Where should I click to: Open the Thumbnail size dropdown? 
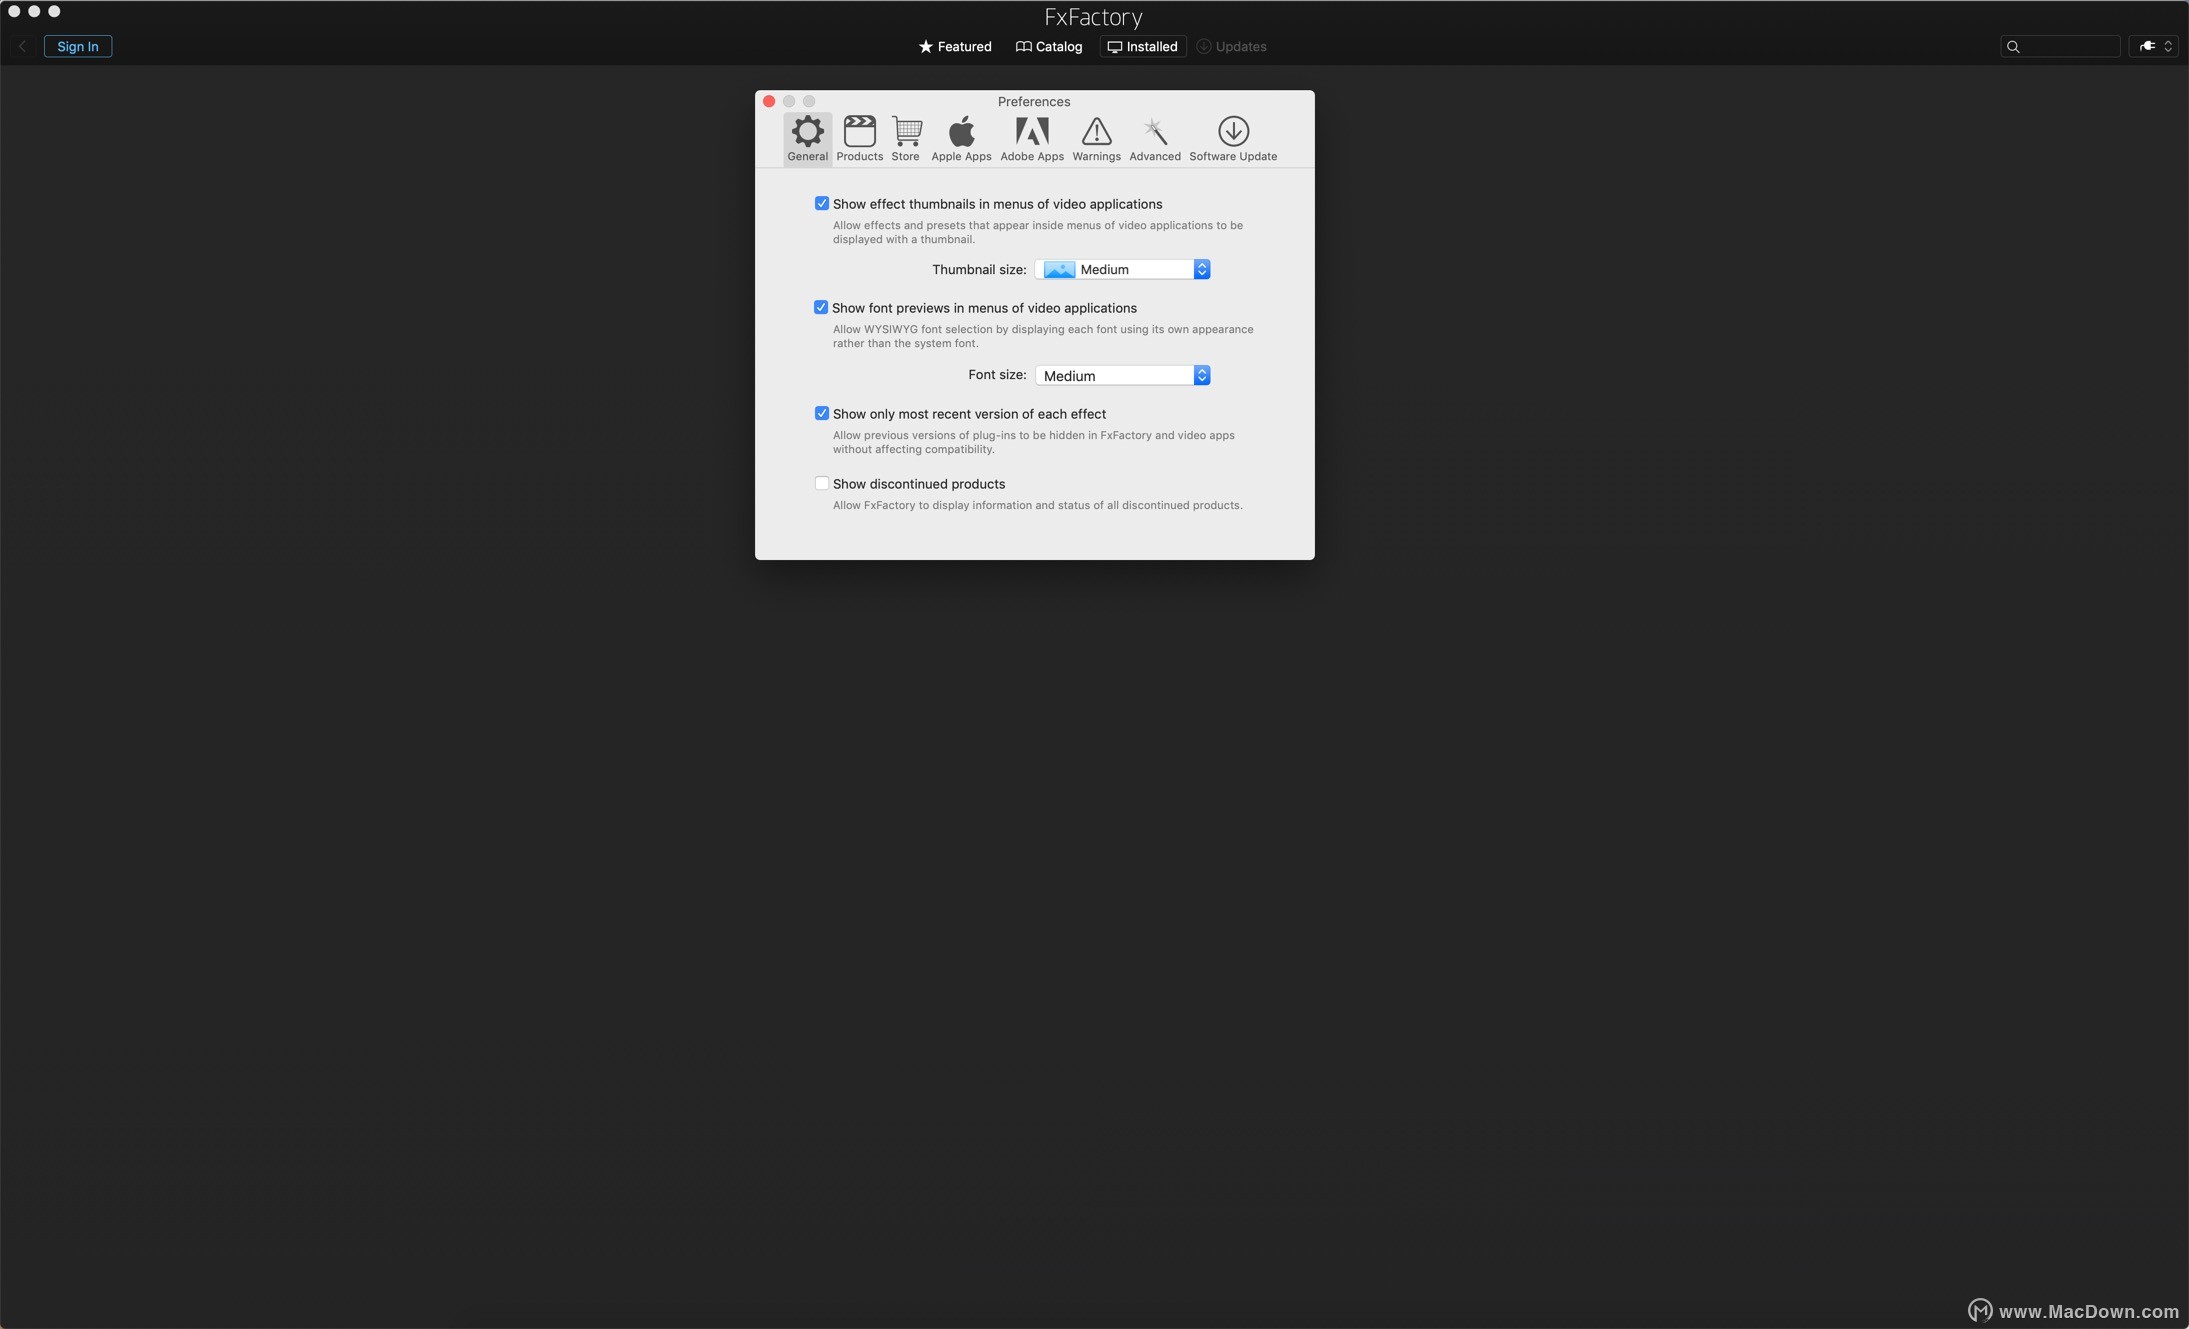(x=1122, y=270)
